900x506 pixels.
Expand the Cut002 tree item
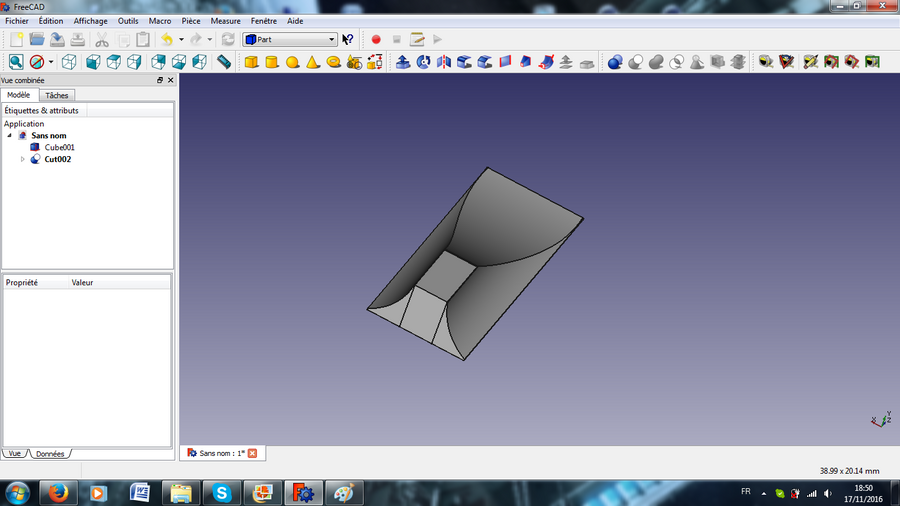[23, 159]
